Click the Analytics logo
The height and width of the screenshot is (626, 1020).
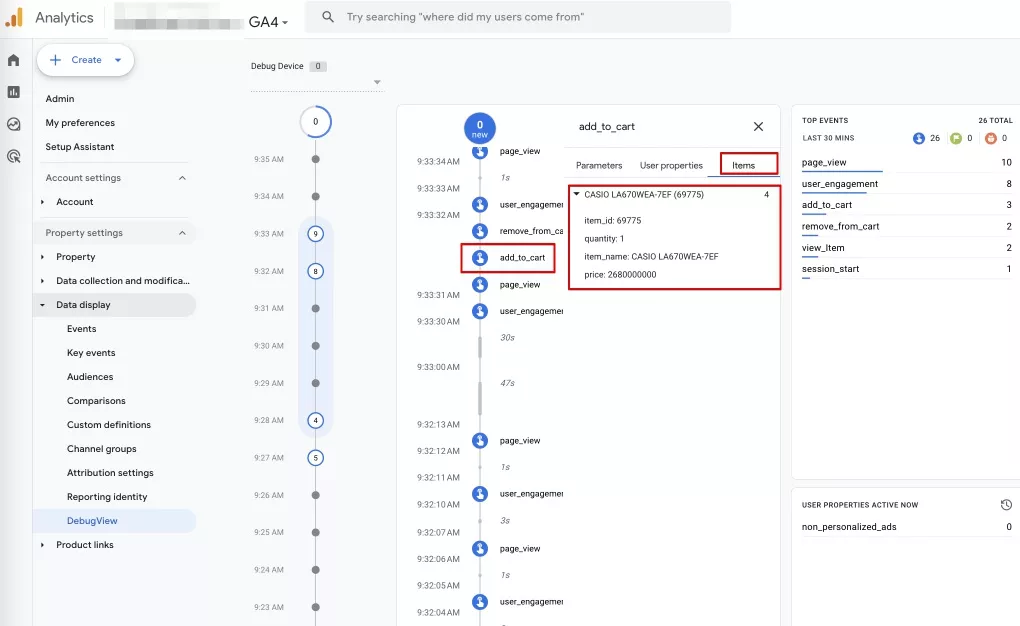(14, 18)
